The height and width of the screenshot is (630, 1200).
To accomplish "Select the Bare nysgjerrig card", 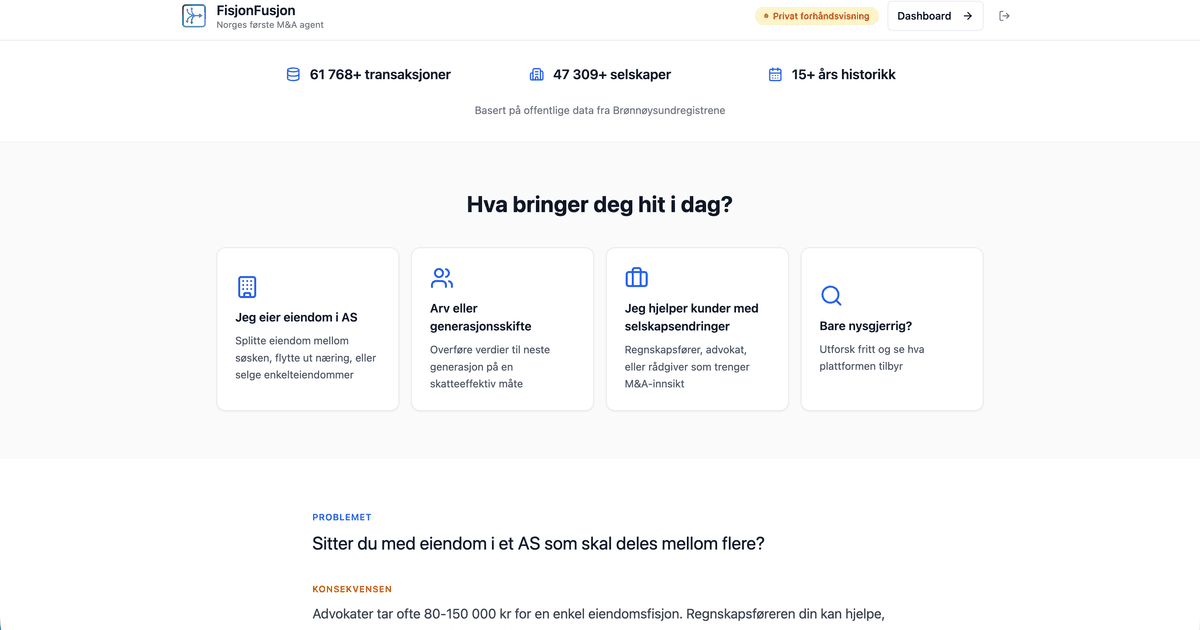I will tap(891, 328).
